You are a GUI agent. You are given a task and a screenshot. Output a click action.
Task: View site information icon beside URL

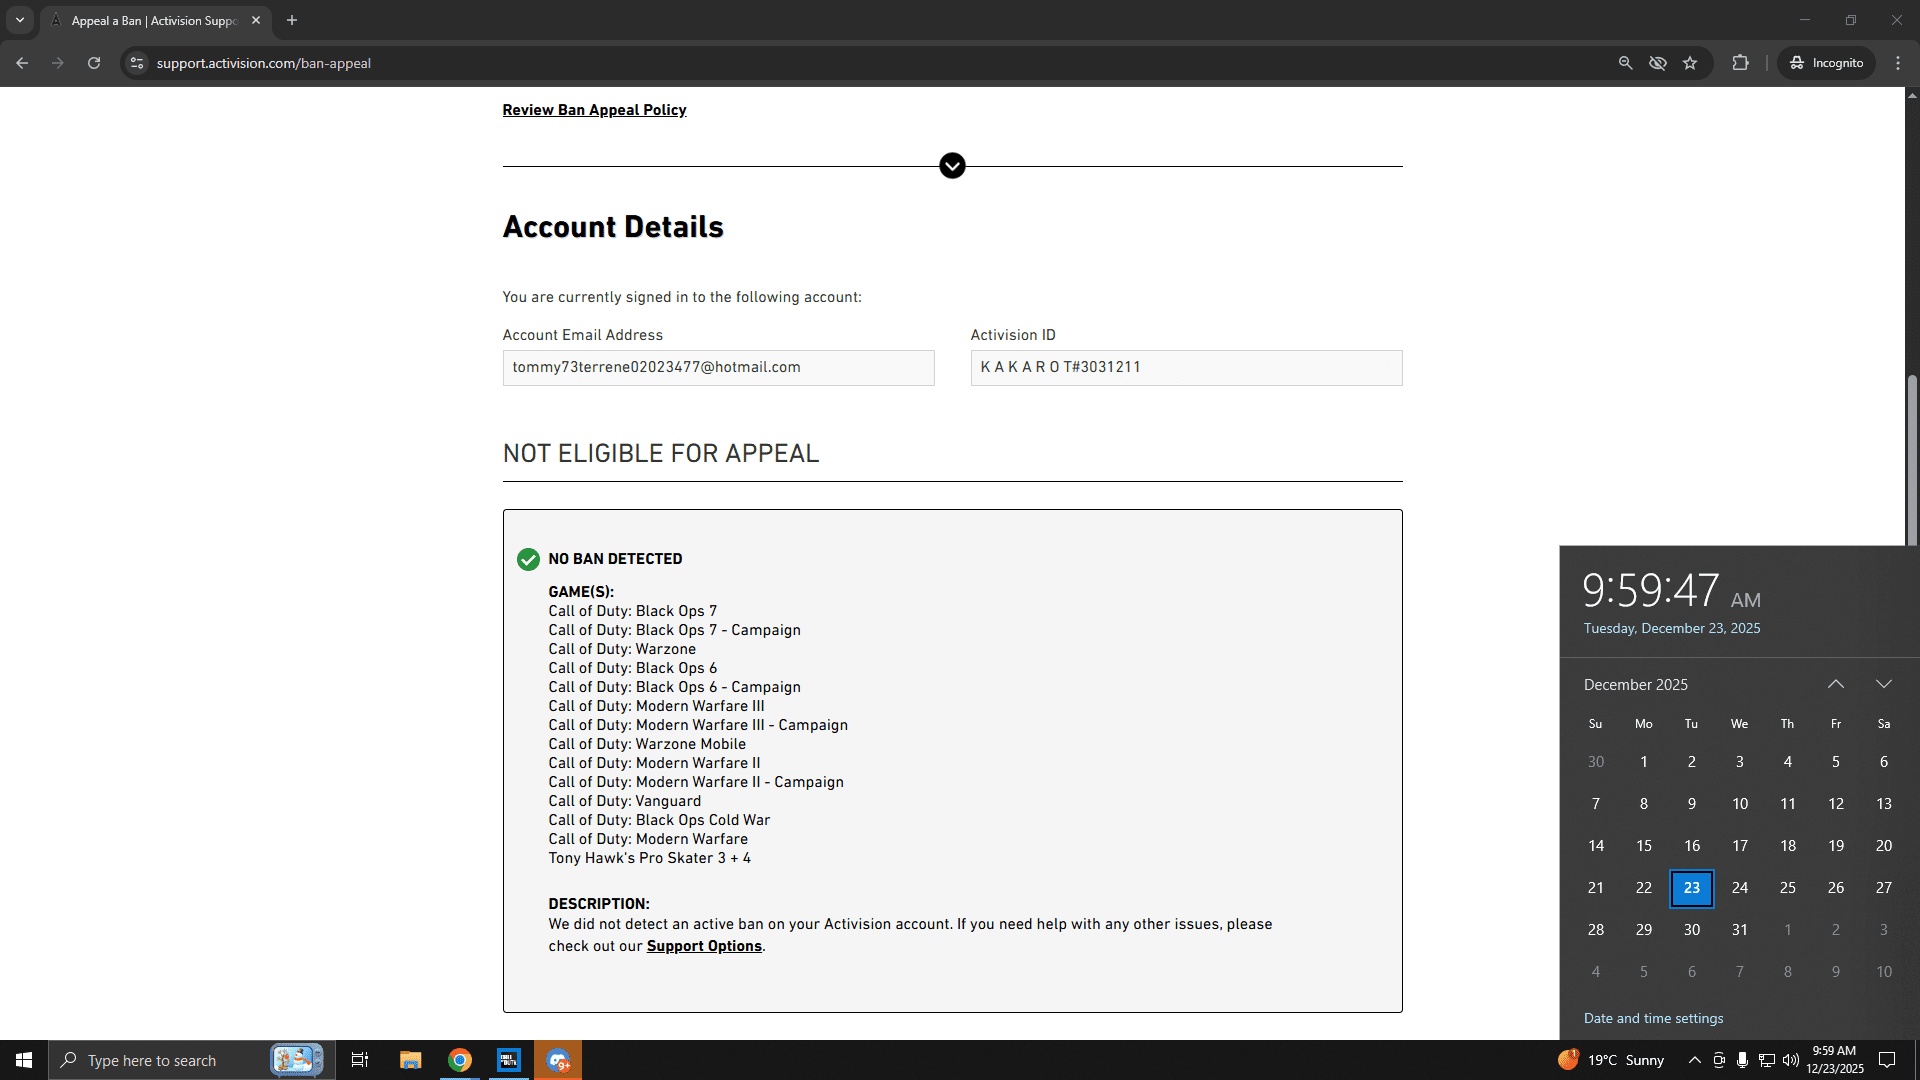click(137, 63)
